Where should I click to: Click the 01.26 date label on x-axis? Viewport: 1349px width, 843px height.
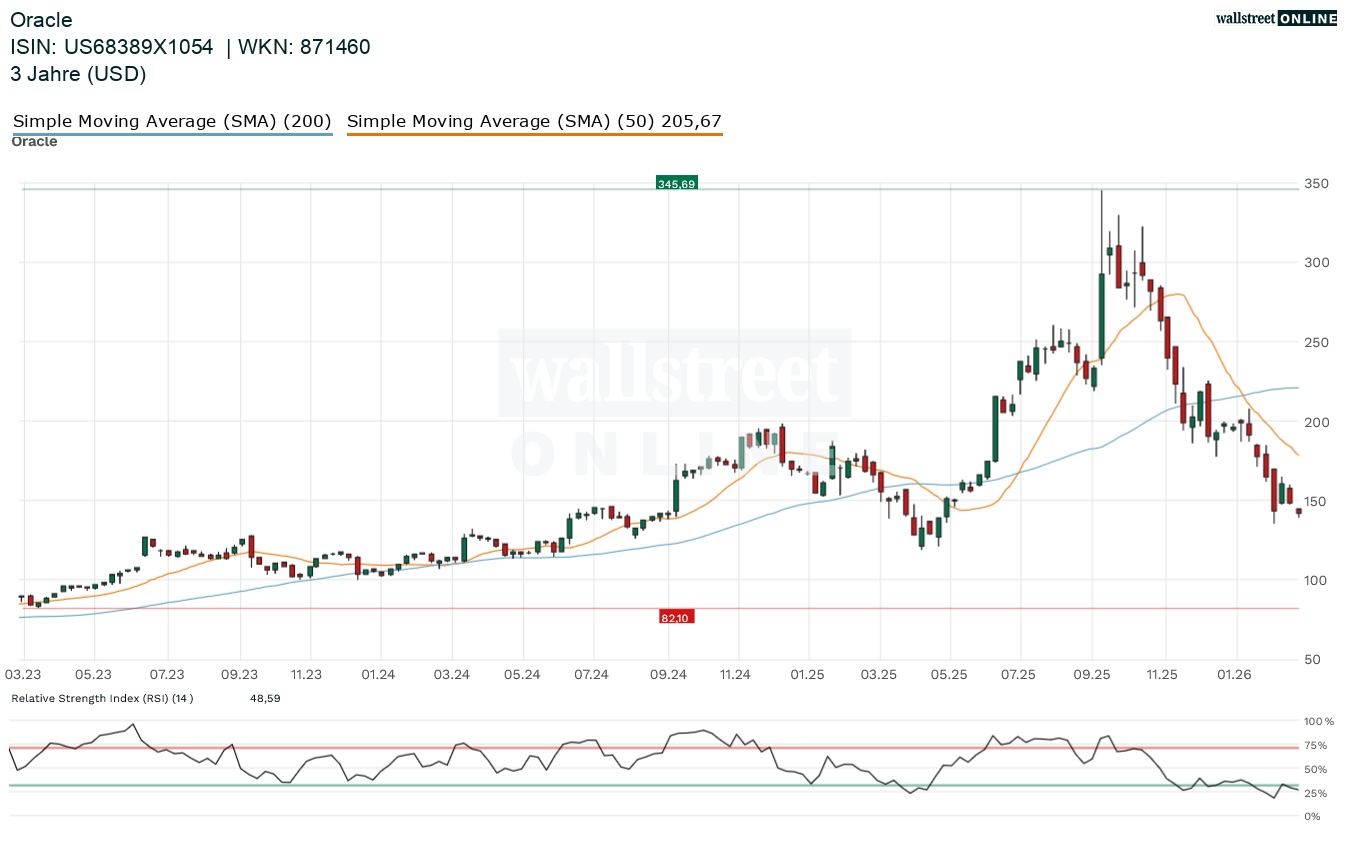tap(1236, 676)
